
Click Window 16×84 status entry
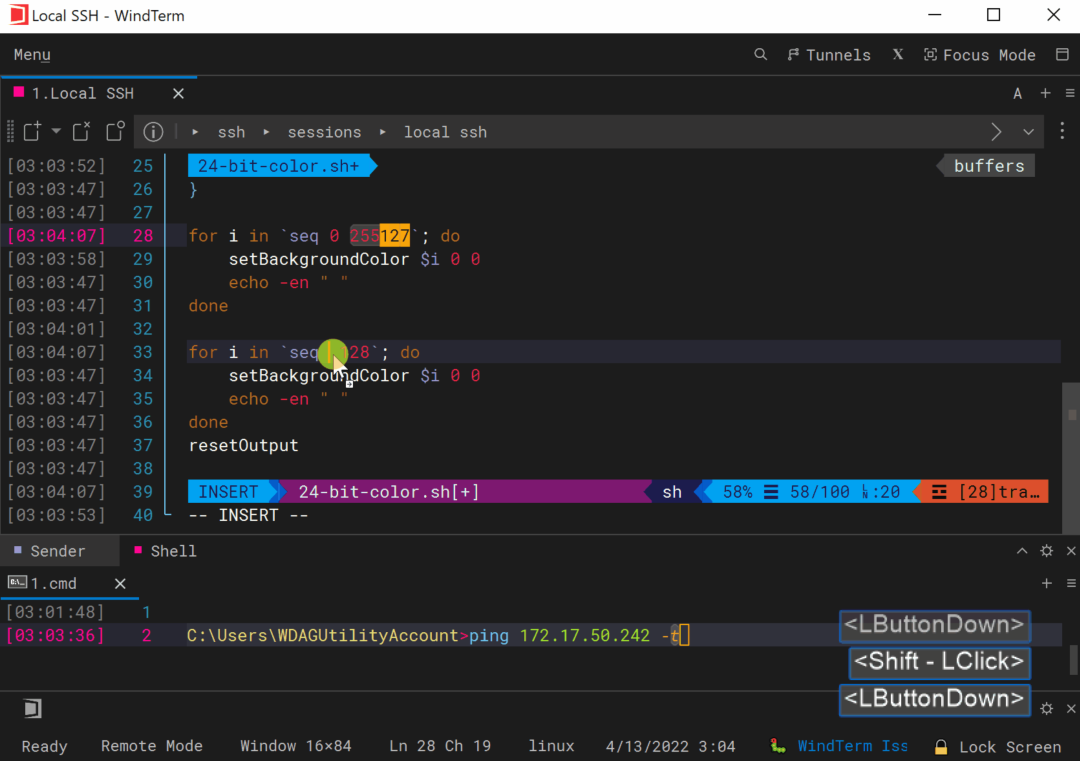point(295,746)
